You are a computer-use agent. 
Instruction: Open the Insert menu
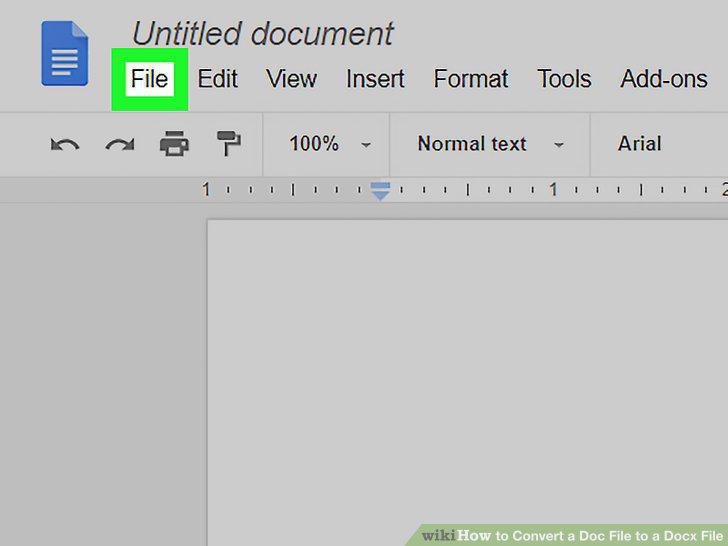375,79
